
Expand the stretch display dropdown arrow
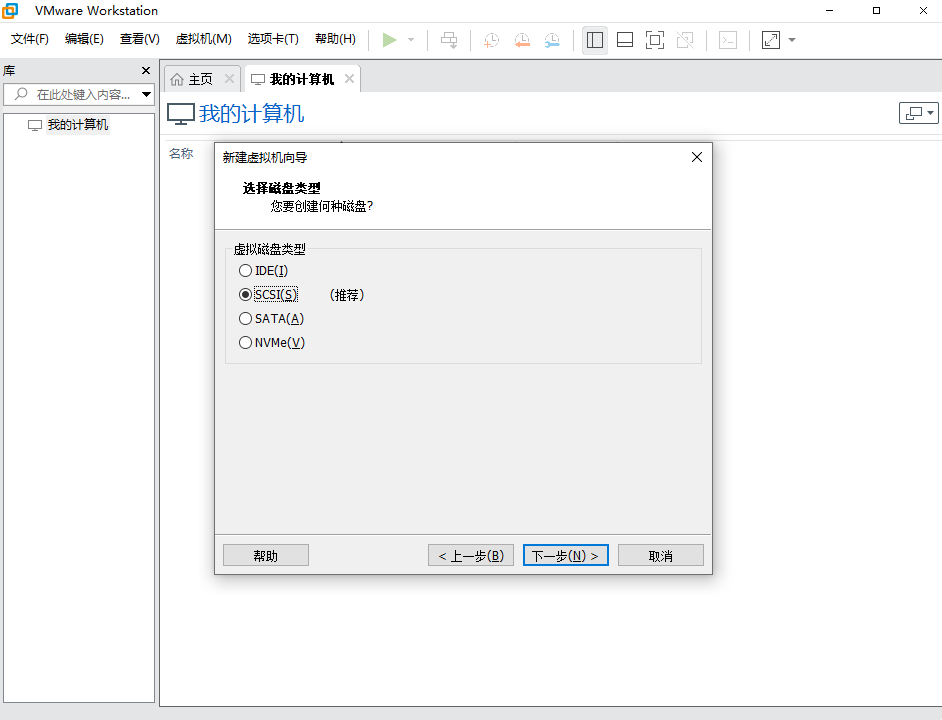click(792, 40)
